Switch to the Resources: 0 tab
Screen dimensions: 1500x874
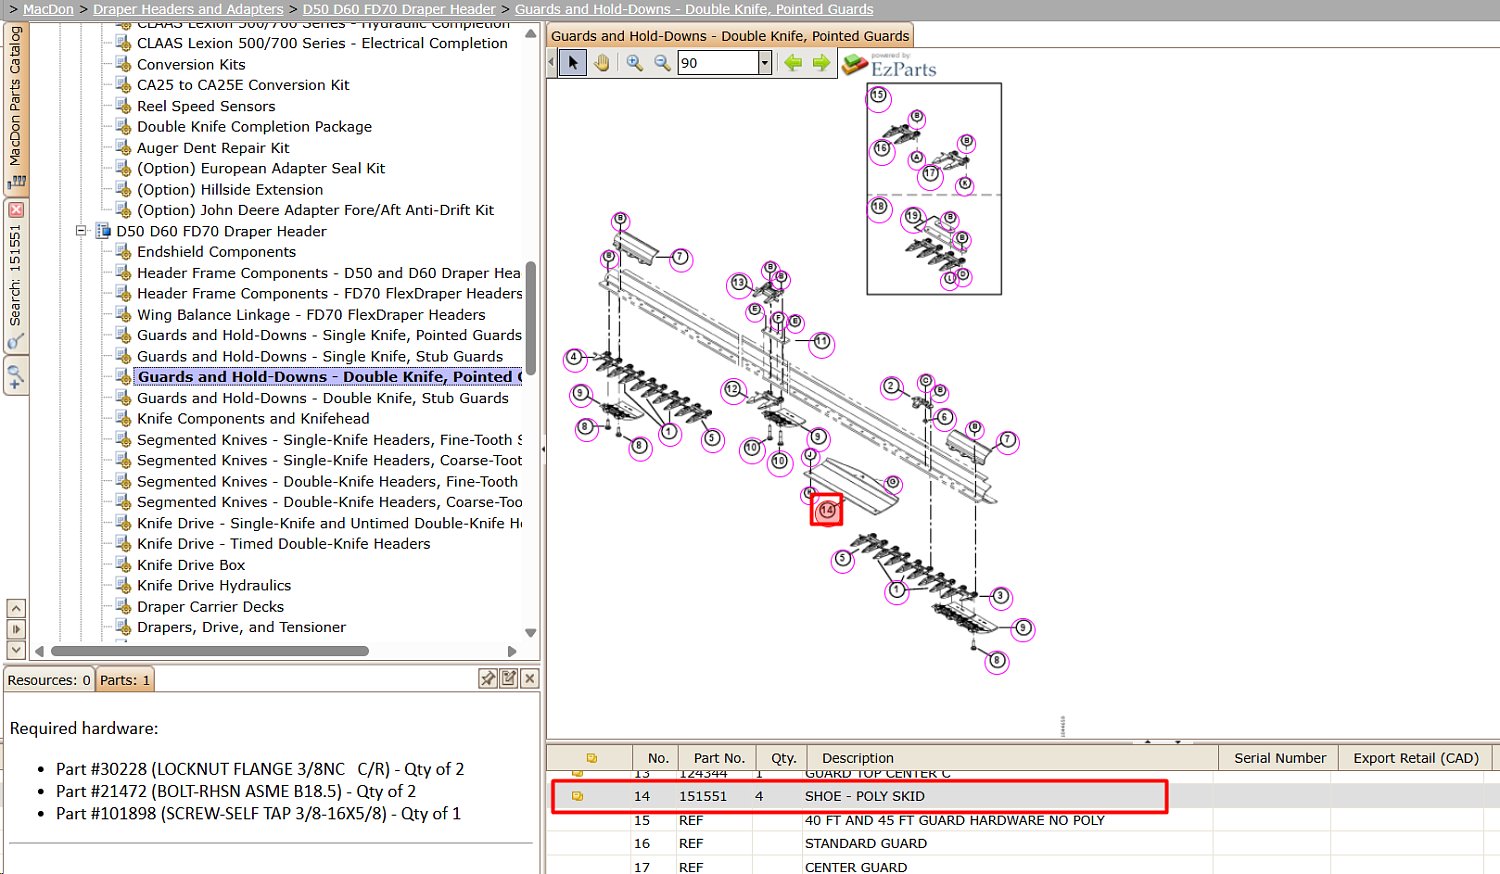(49, 680)
